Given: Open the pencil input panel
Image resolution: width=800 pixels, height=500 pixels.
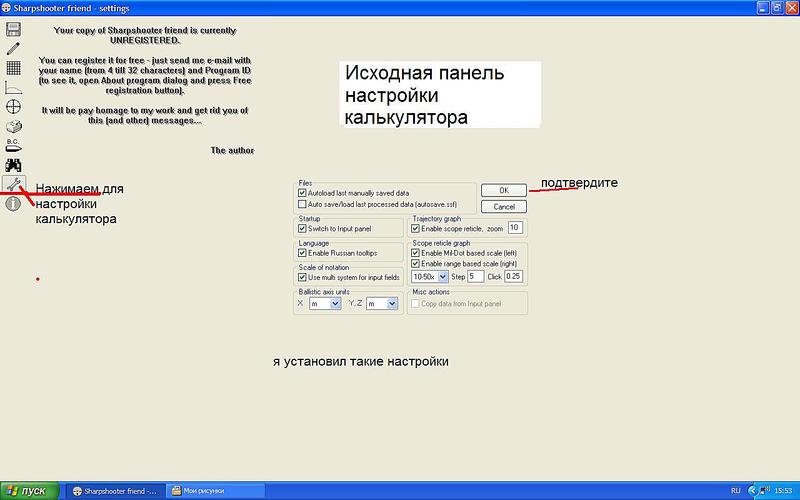Looking at the screenshot, I should tap(13, 48).
